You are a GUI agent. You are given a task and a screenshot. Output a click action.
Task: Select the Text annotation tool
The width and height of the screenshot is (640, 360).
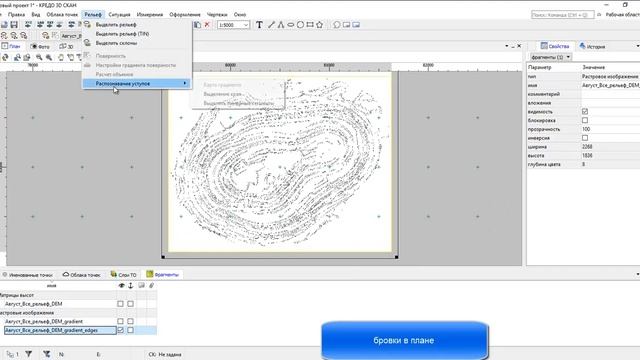coord(259,25)
